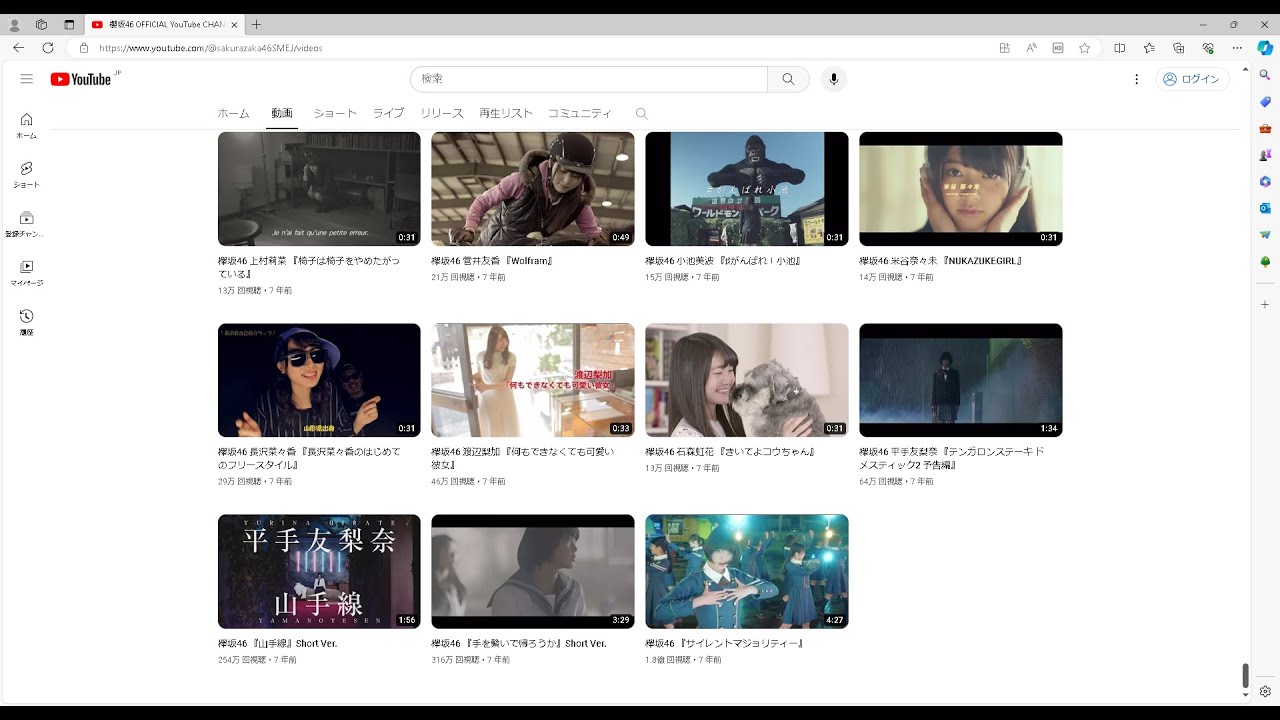Open a new browser tab
Image resolution: width=1280 pixels, height=720 pixels.
click(x=256, y=24)
